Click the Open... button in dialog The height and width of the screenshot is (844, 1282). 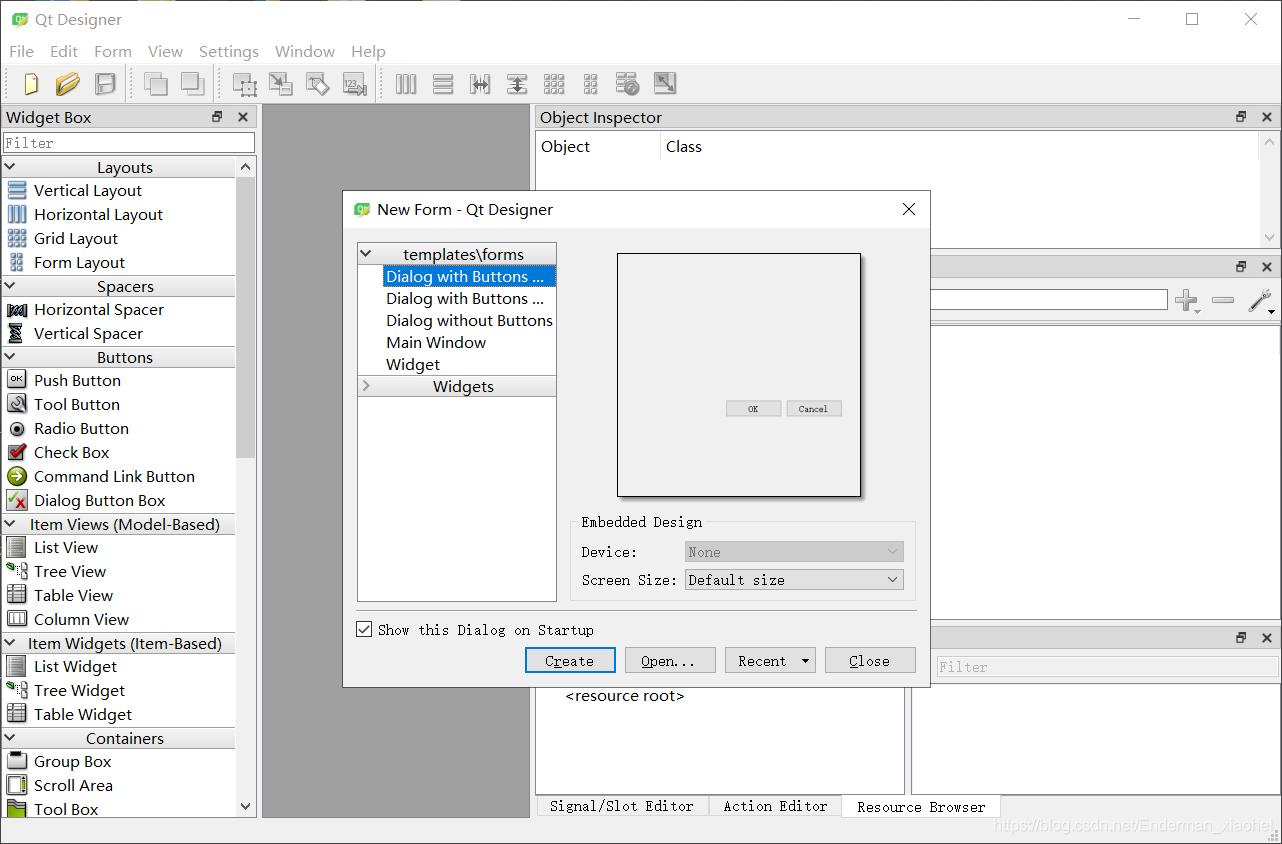click(x=670, y=661)
